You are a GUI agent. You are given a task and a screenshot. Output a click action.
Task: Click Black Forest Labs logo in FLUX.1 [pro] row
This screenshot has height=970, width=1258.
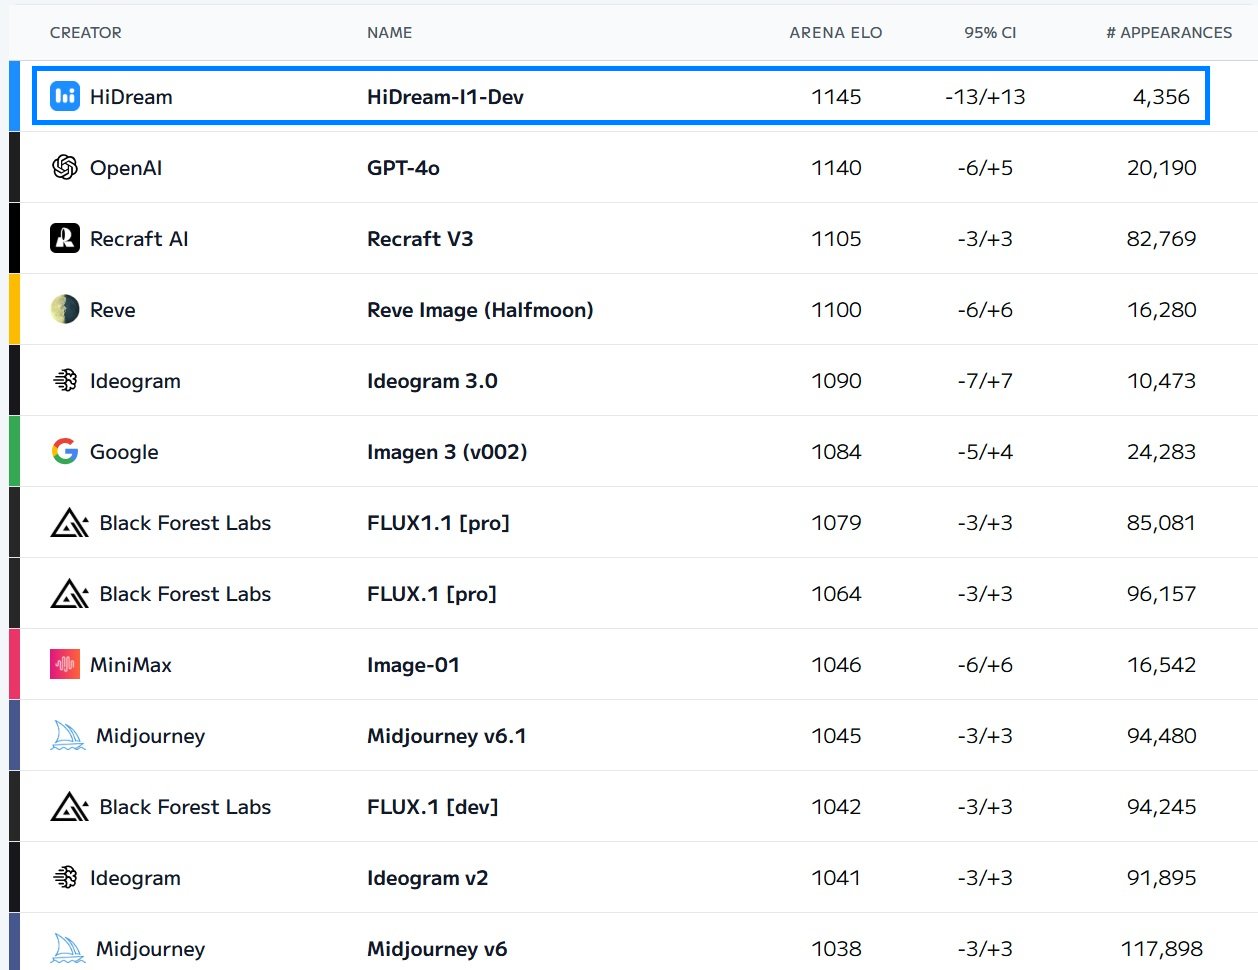click(70, 593)
